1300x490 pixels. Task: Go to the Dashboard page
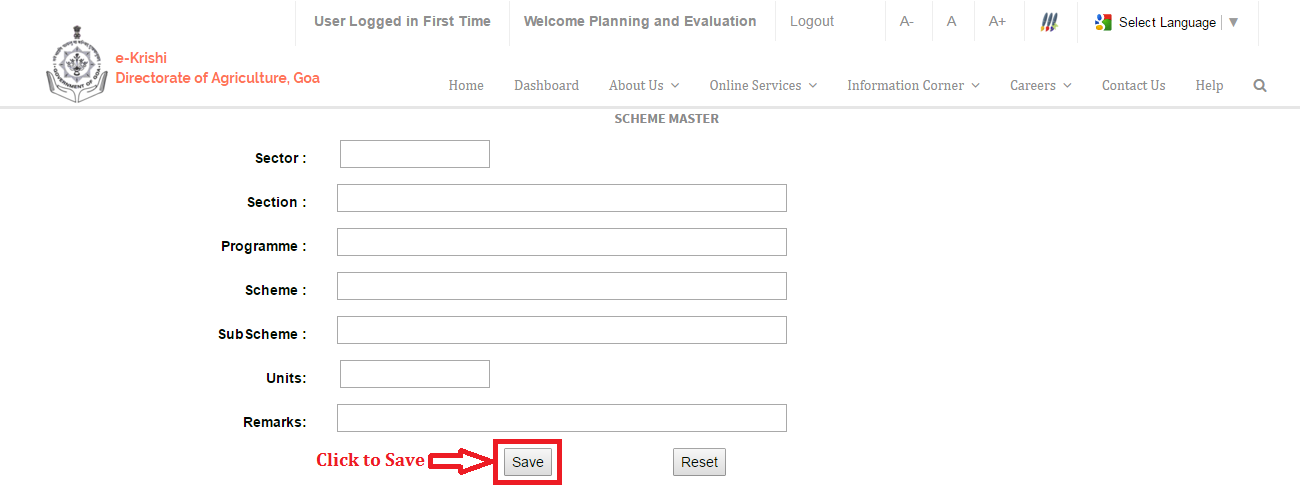[546, 86]
